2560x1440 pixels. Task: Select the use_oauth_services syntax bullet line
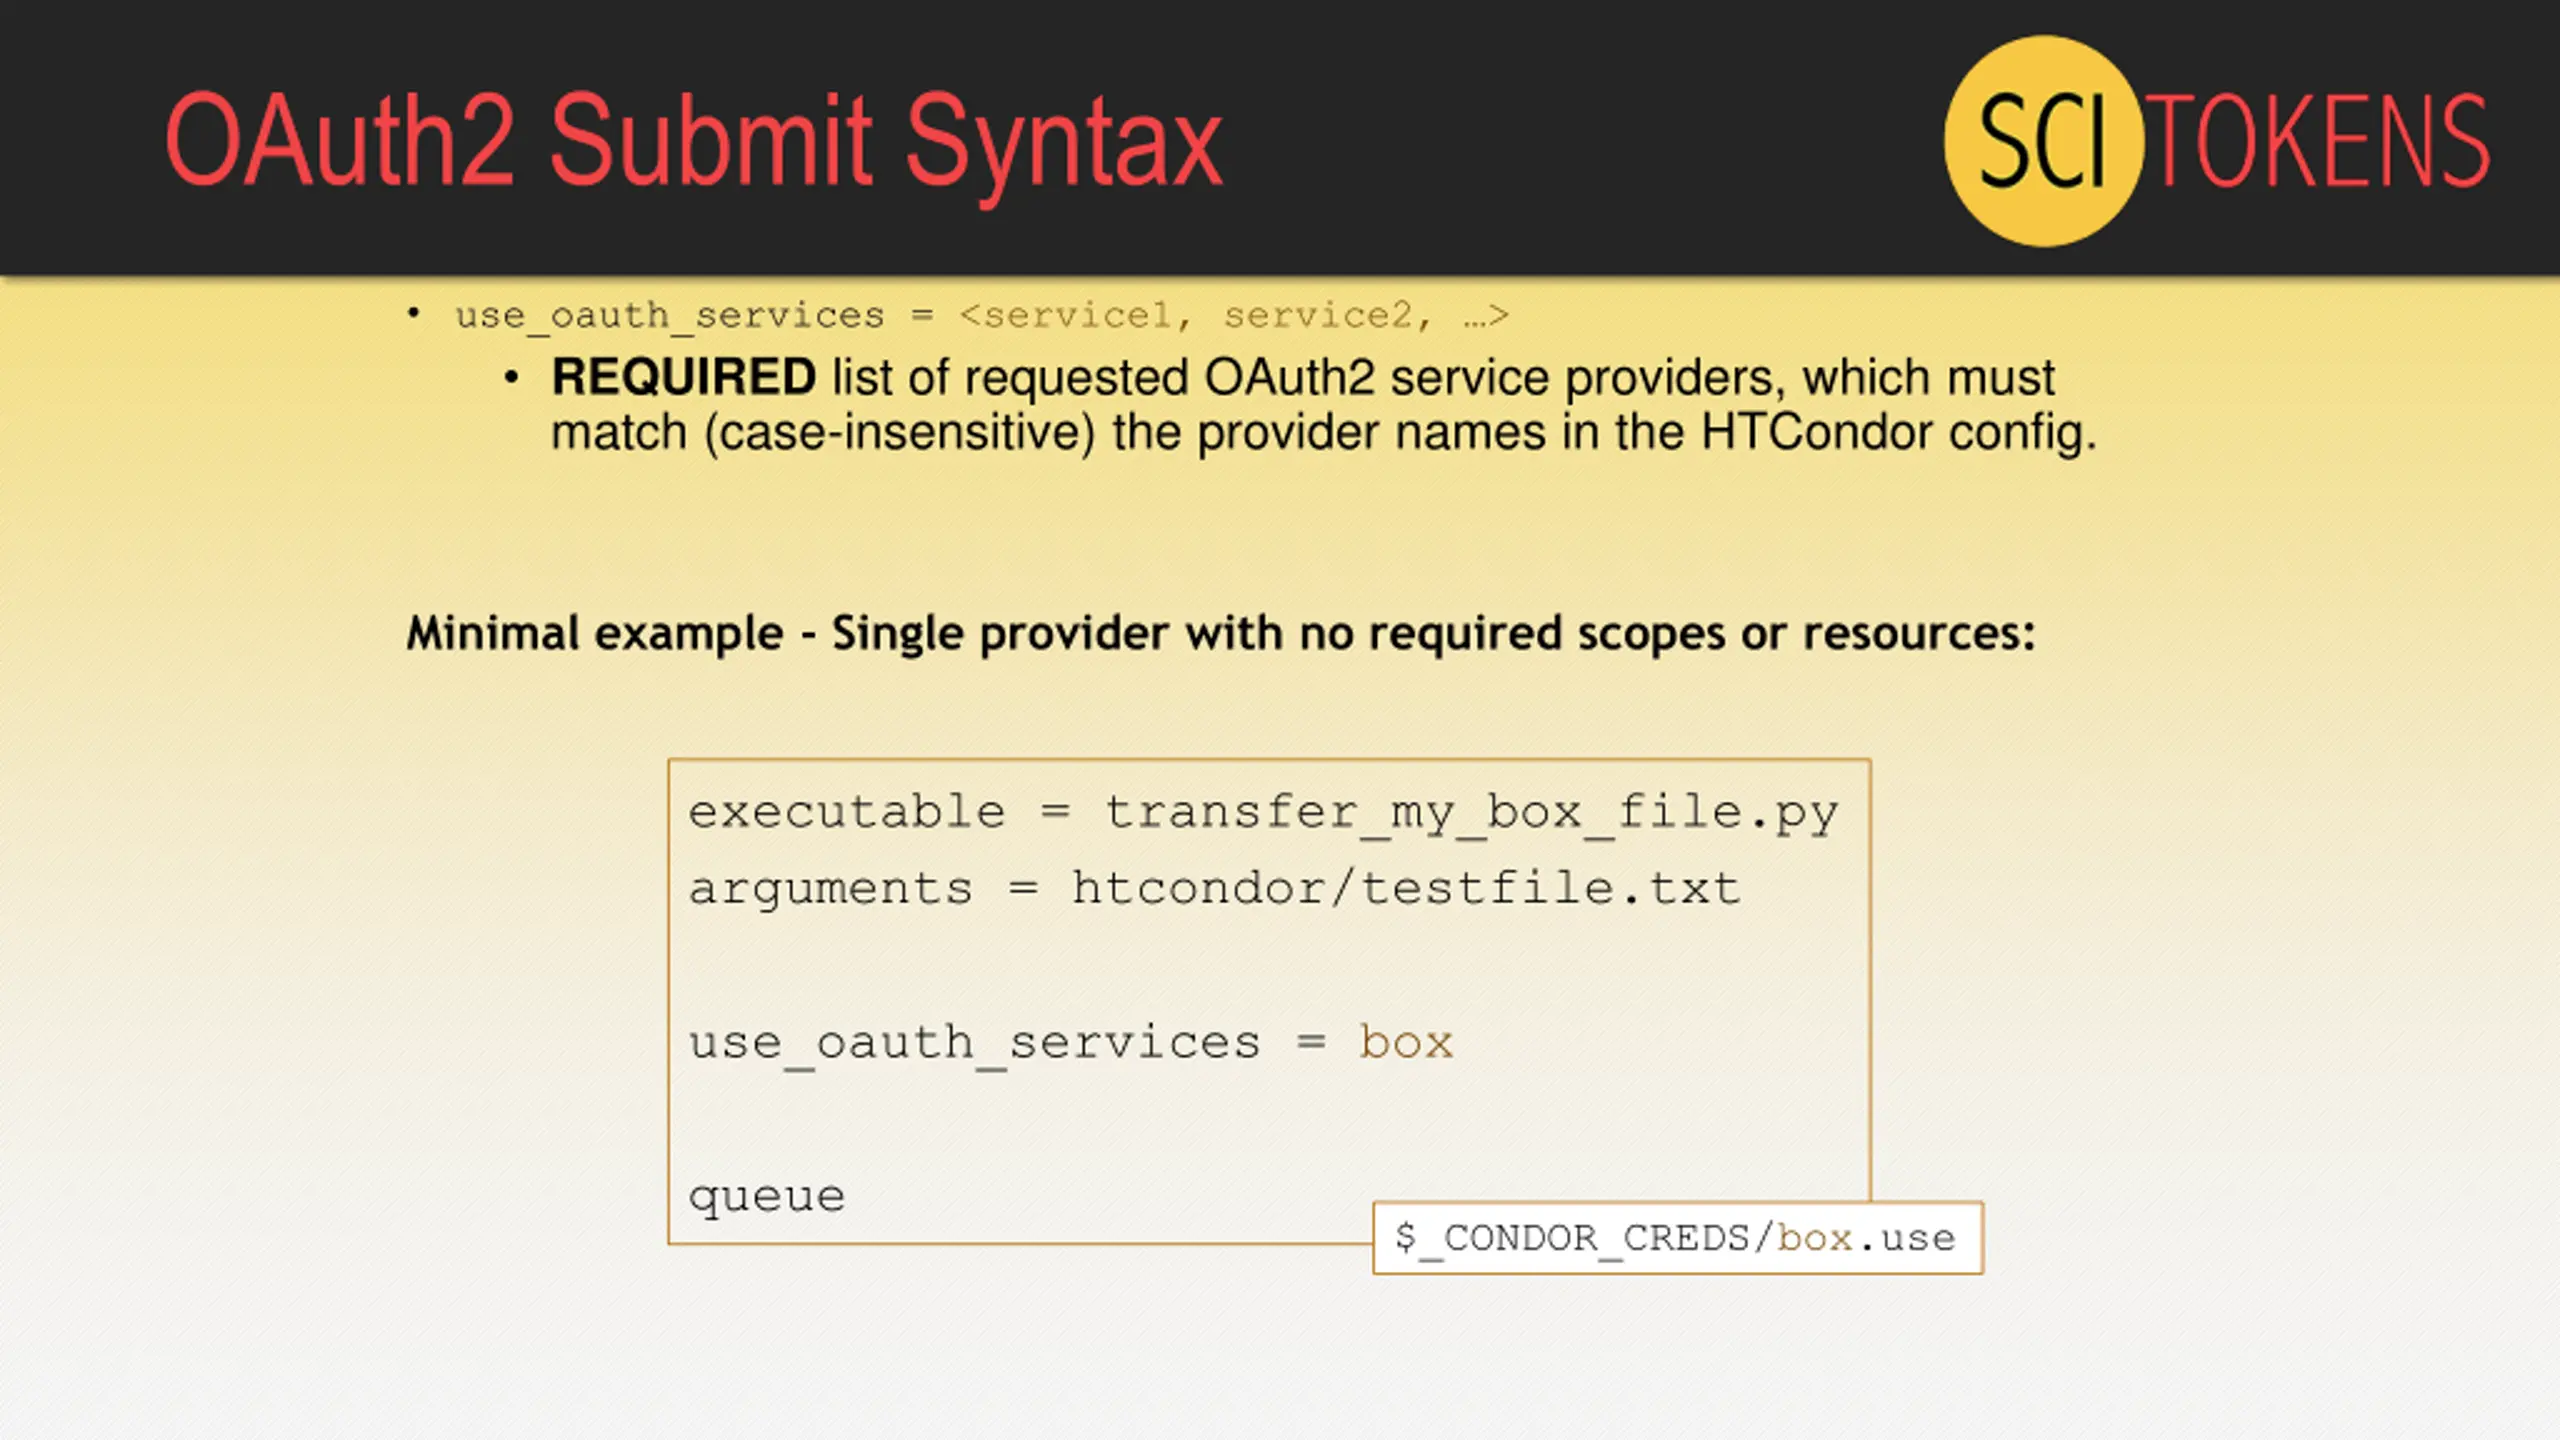coord(981,316)
